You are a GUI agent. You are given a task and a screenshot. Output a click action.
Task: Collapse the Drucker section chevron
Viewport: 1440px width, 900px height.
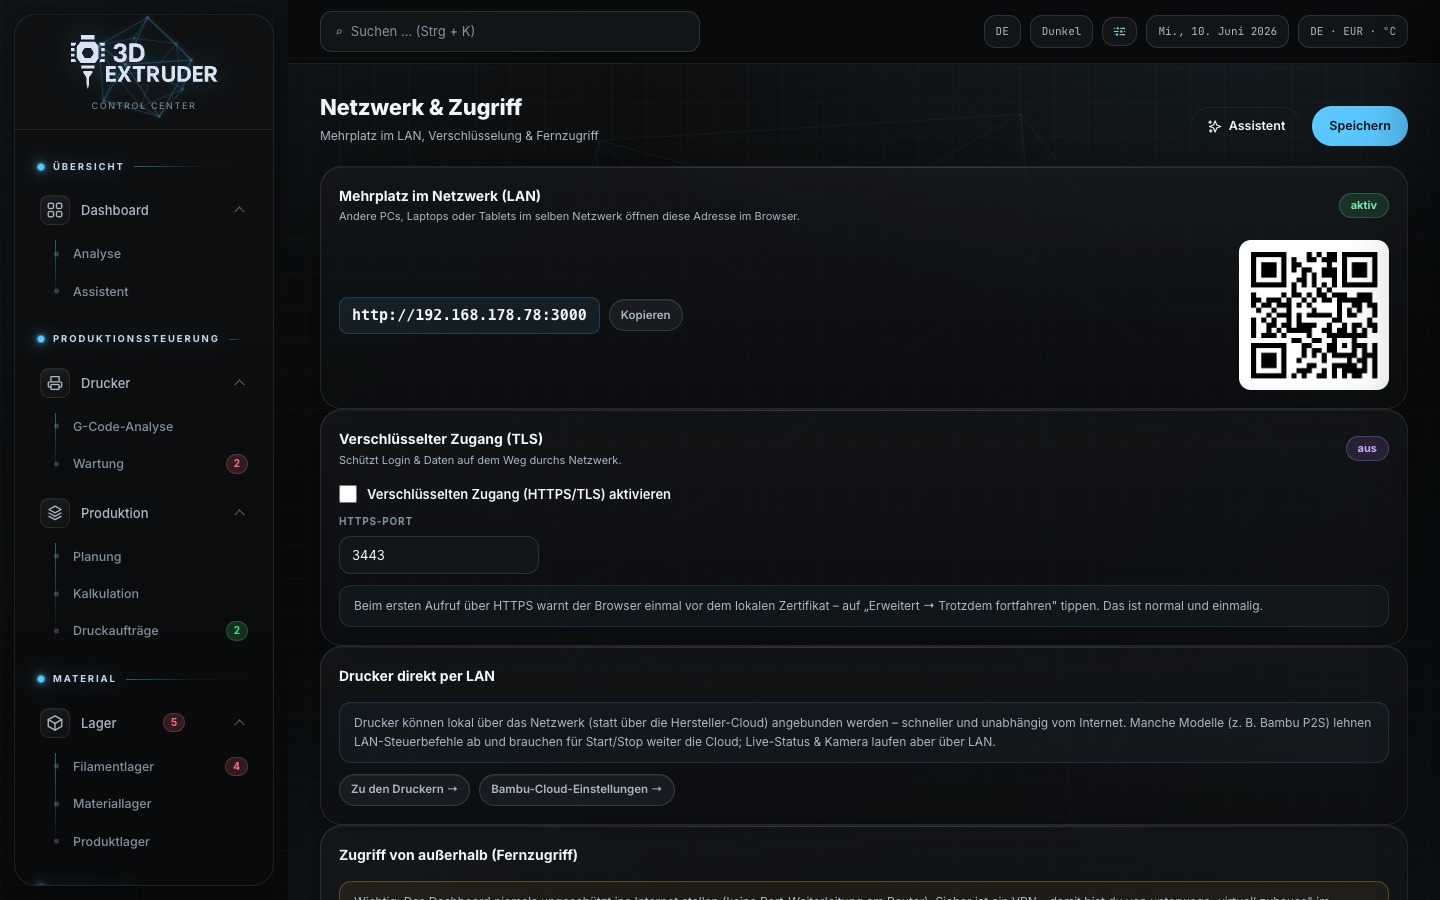point(239,383)
